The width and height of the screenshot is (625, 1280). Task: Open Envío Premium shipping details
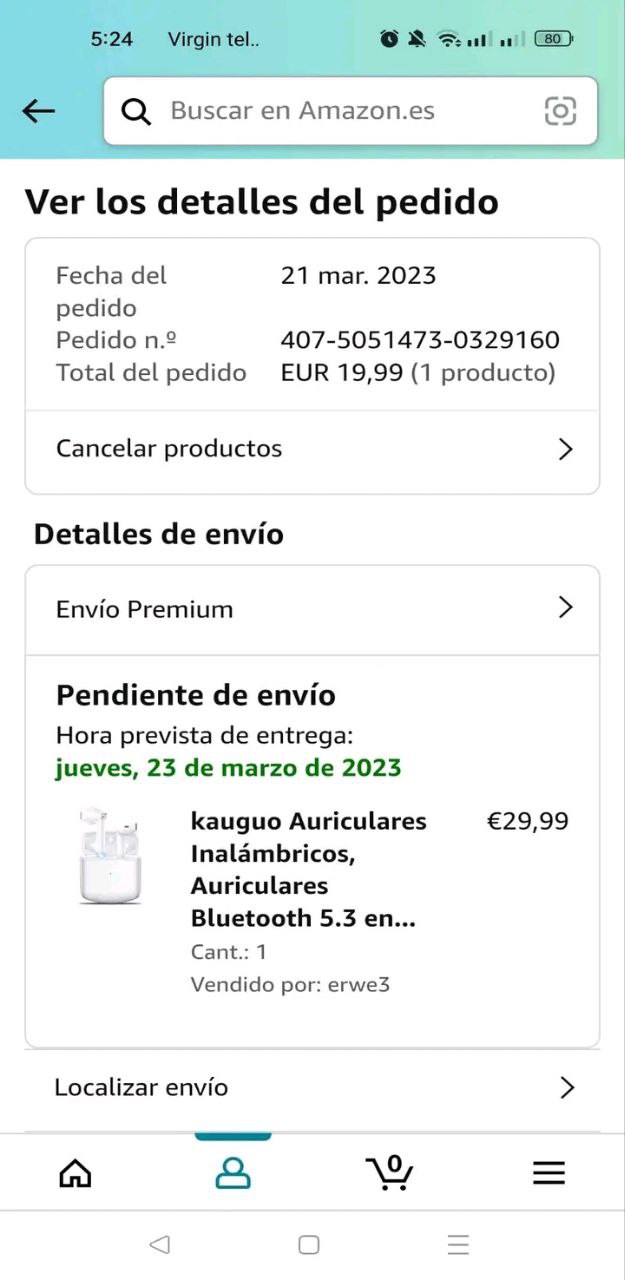(312, 609)
